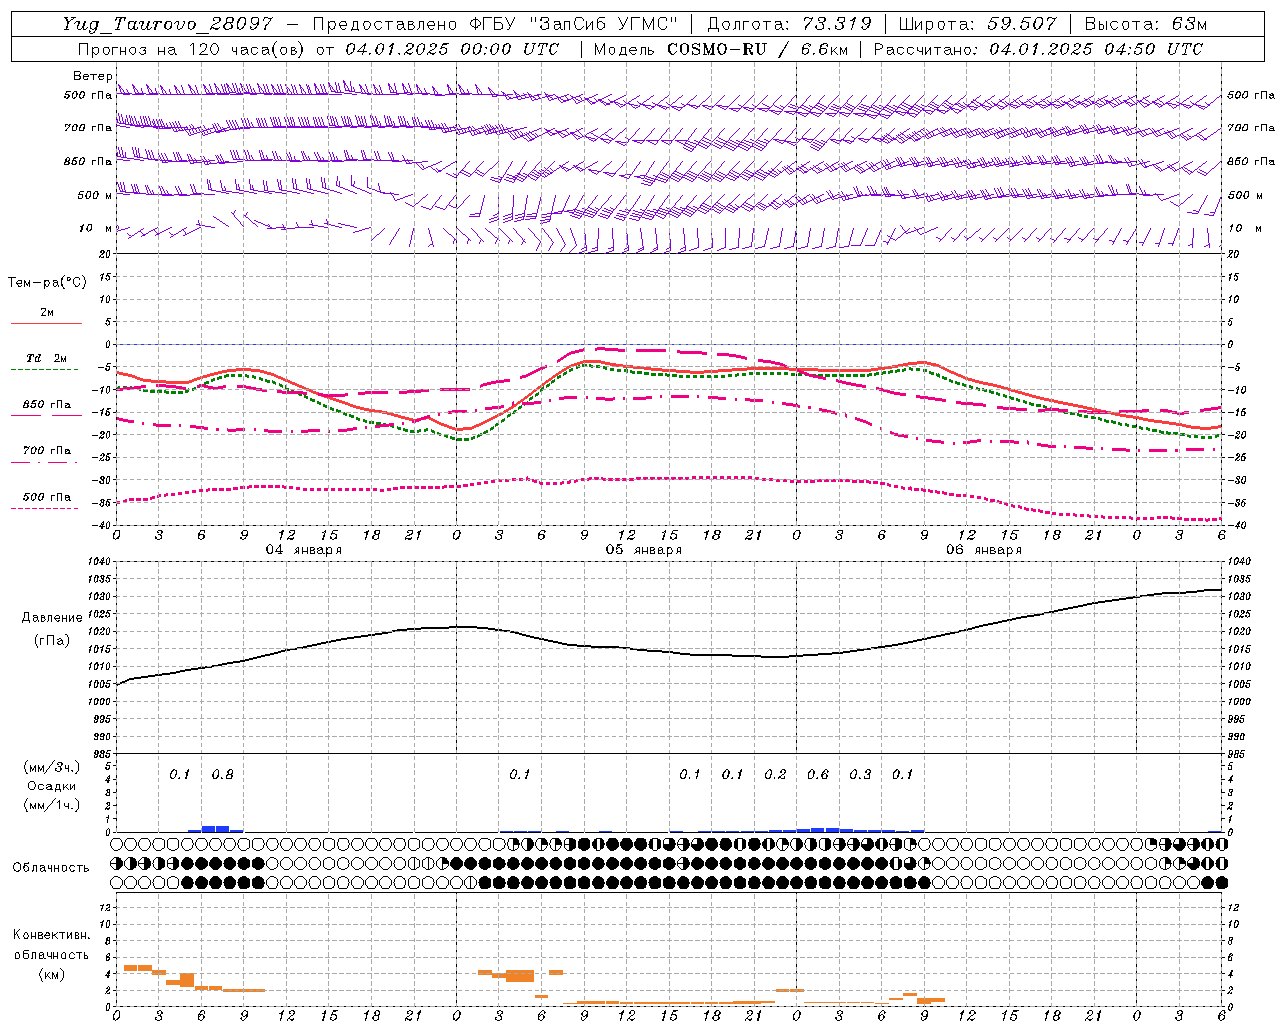Click "Рассчитано: 04.01.2025 04:50 UTC" text
This screenshot has height=1024, width=1280.
tap(1038, 49)
